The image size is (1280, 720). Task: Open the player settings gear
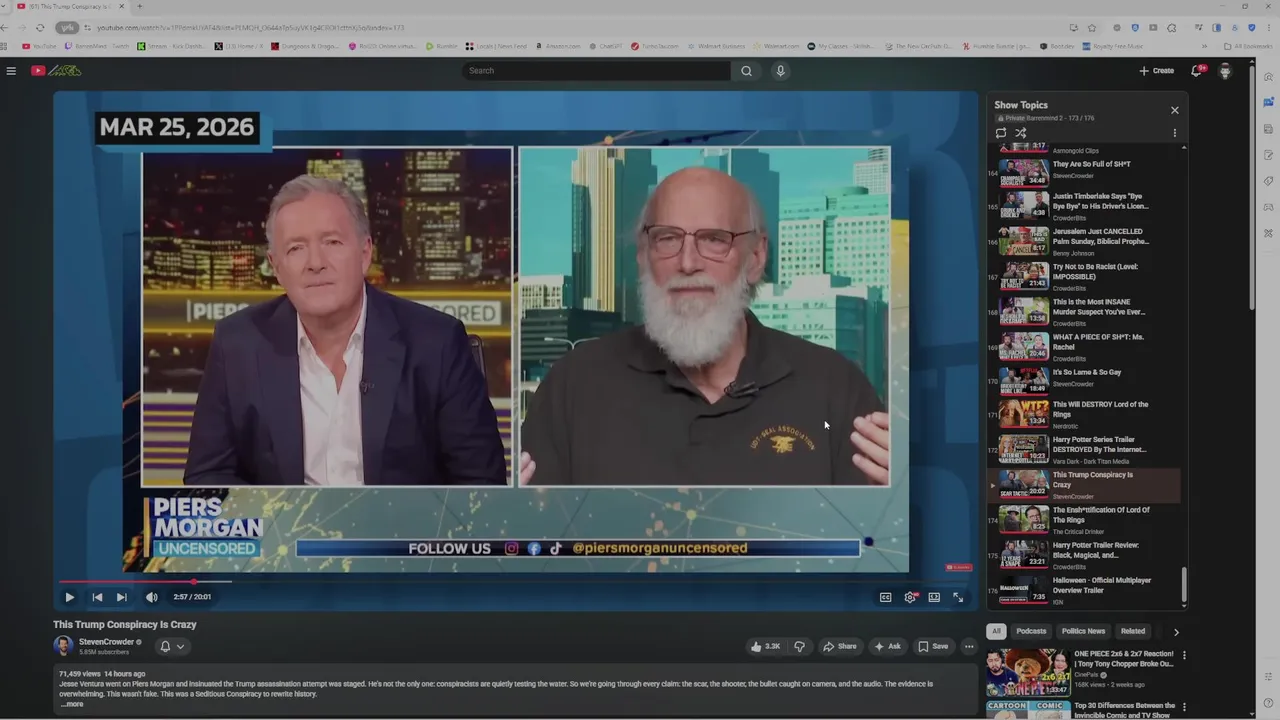[x=910, y=597]
